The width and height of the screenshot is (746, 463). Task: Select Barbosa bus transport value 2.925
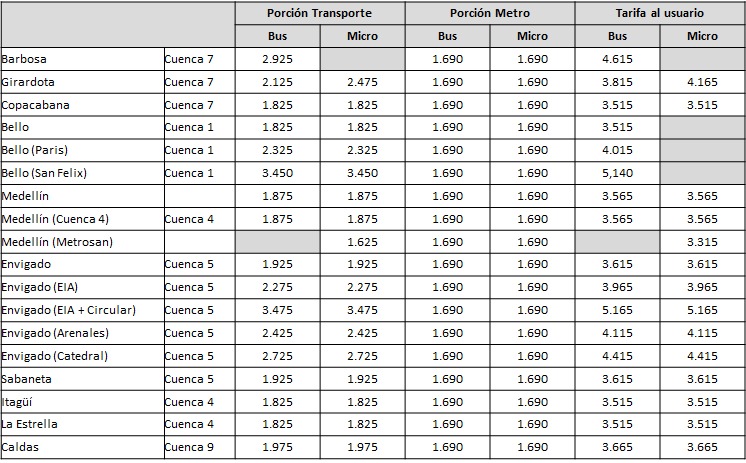277,59
